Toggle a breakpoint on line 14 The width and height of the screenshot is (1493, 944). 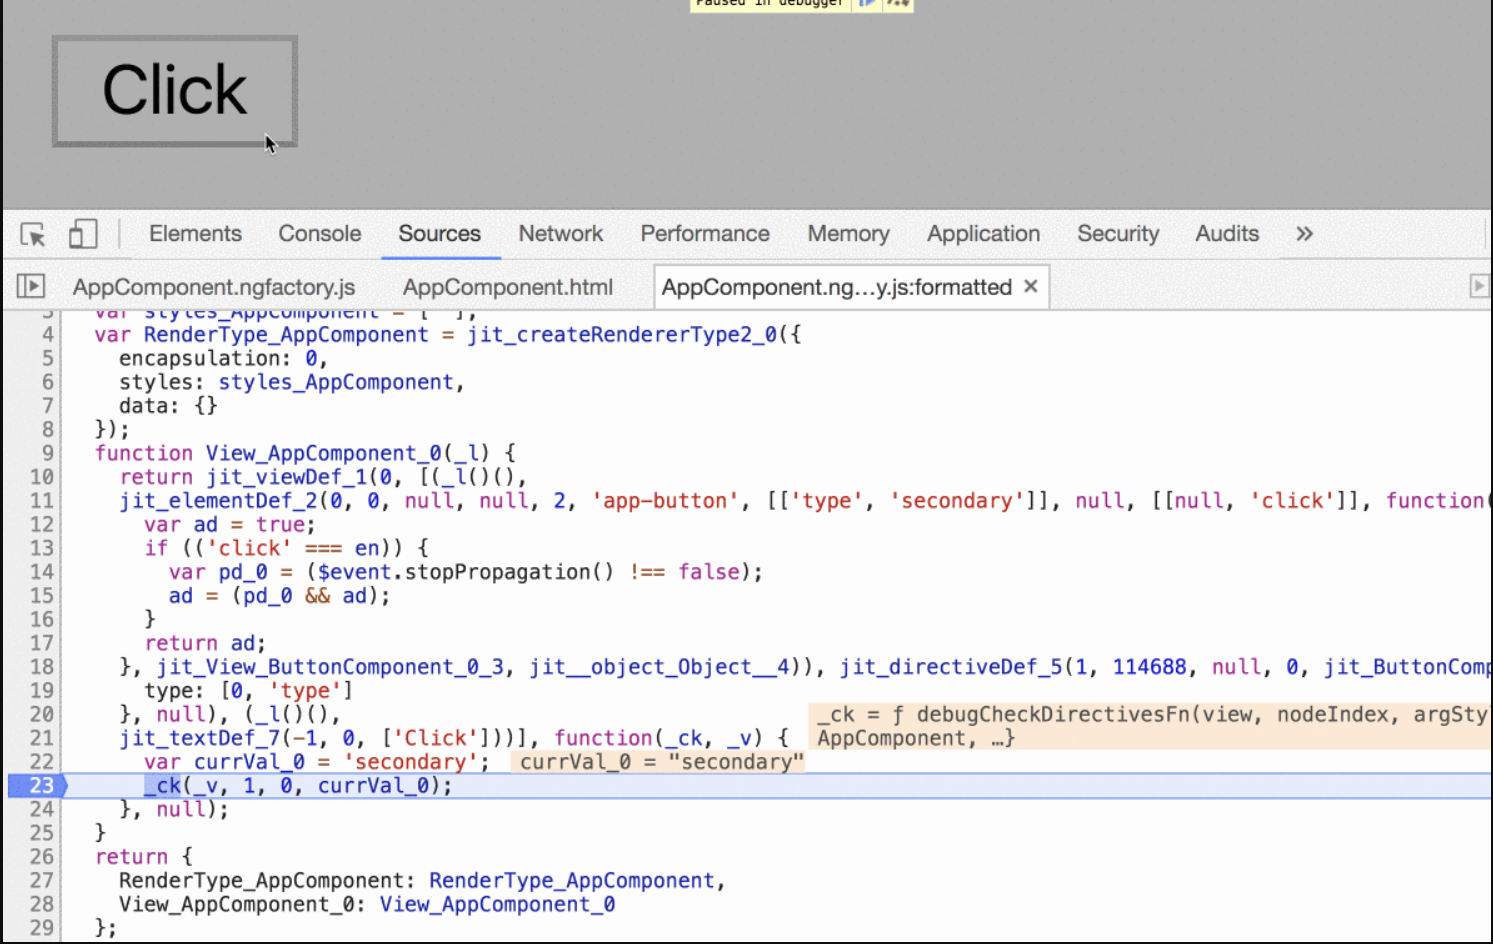(41, 572)
